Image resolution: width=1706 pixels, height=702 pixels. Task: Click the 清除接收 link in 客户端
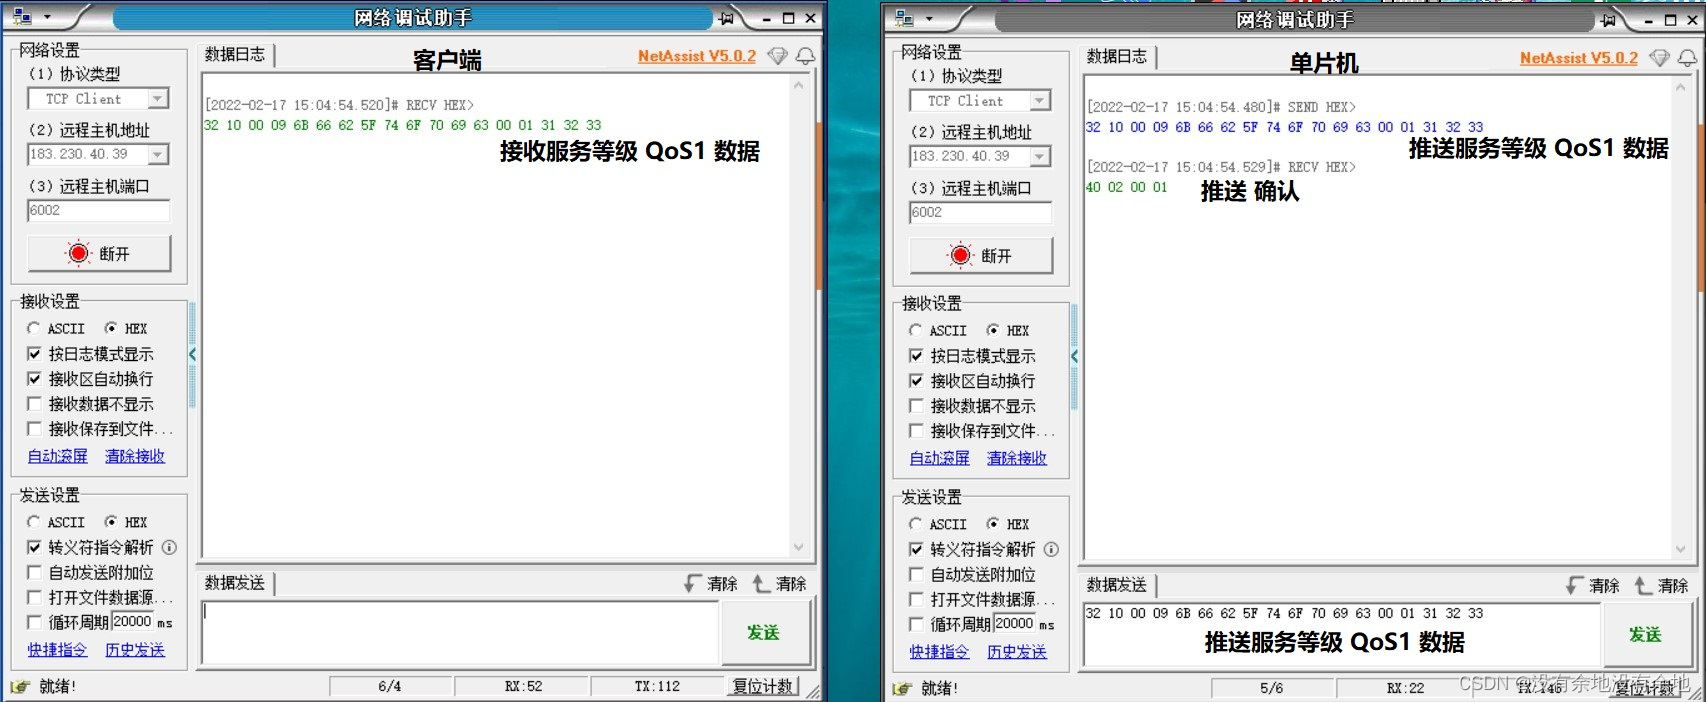[x=135, y=456]
